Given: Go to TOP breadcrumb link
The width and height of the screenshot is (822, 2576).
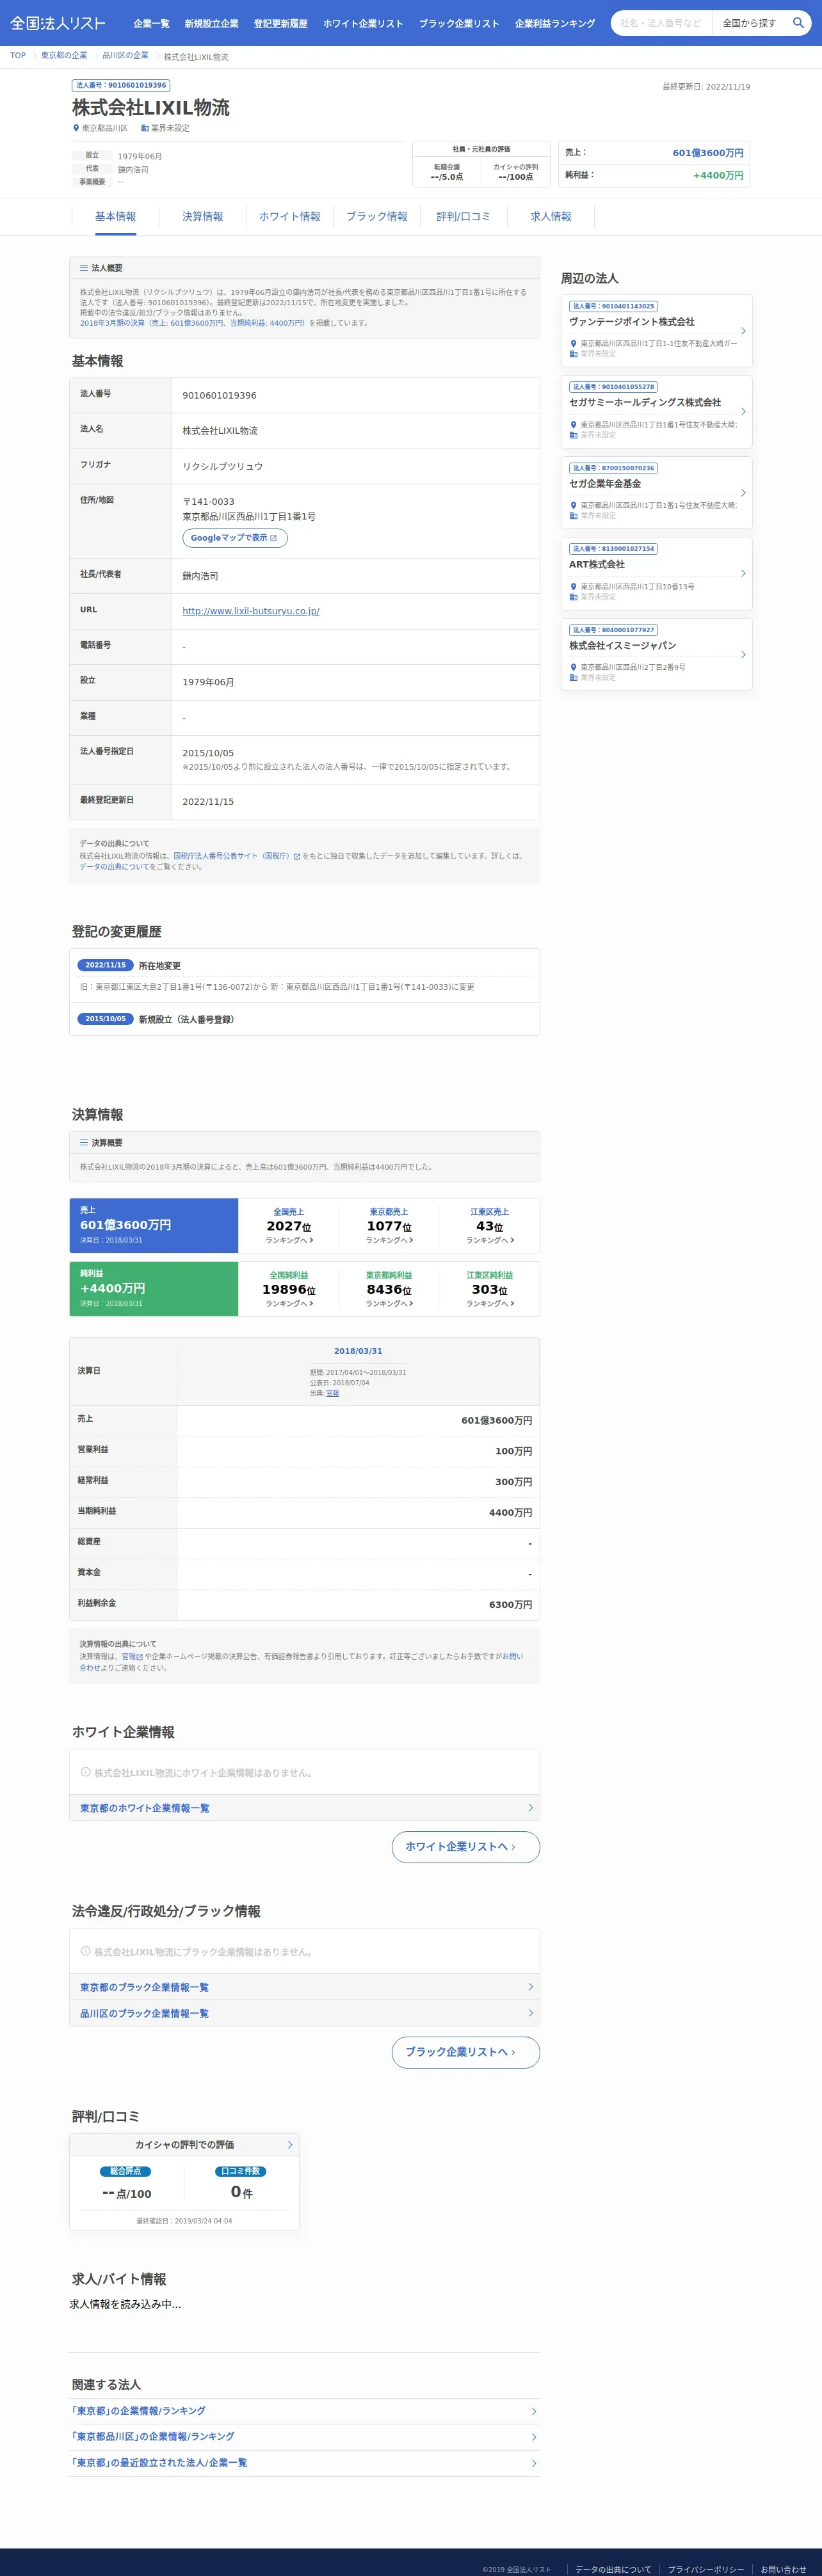Looking at the screenshot, I should coord(18,56).
